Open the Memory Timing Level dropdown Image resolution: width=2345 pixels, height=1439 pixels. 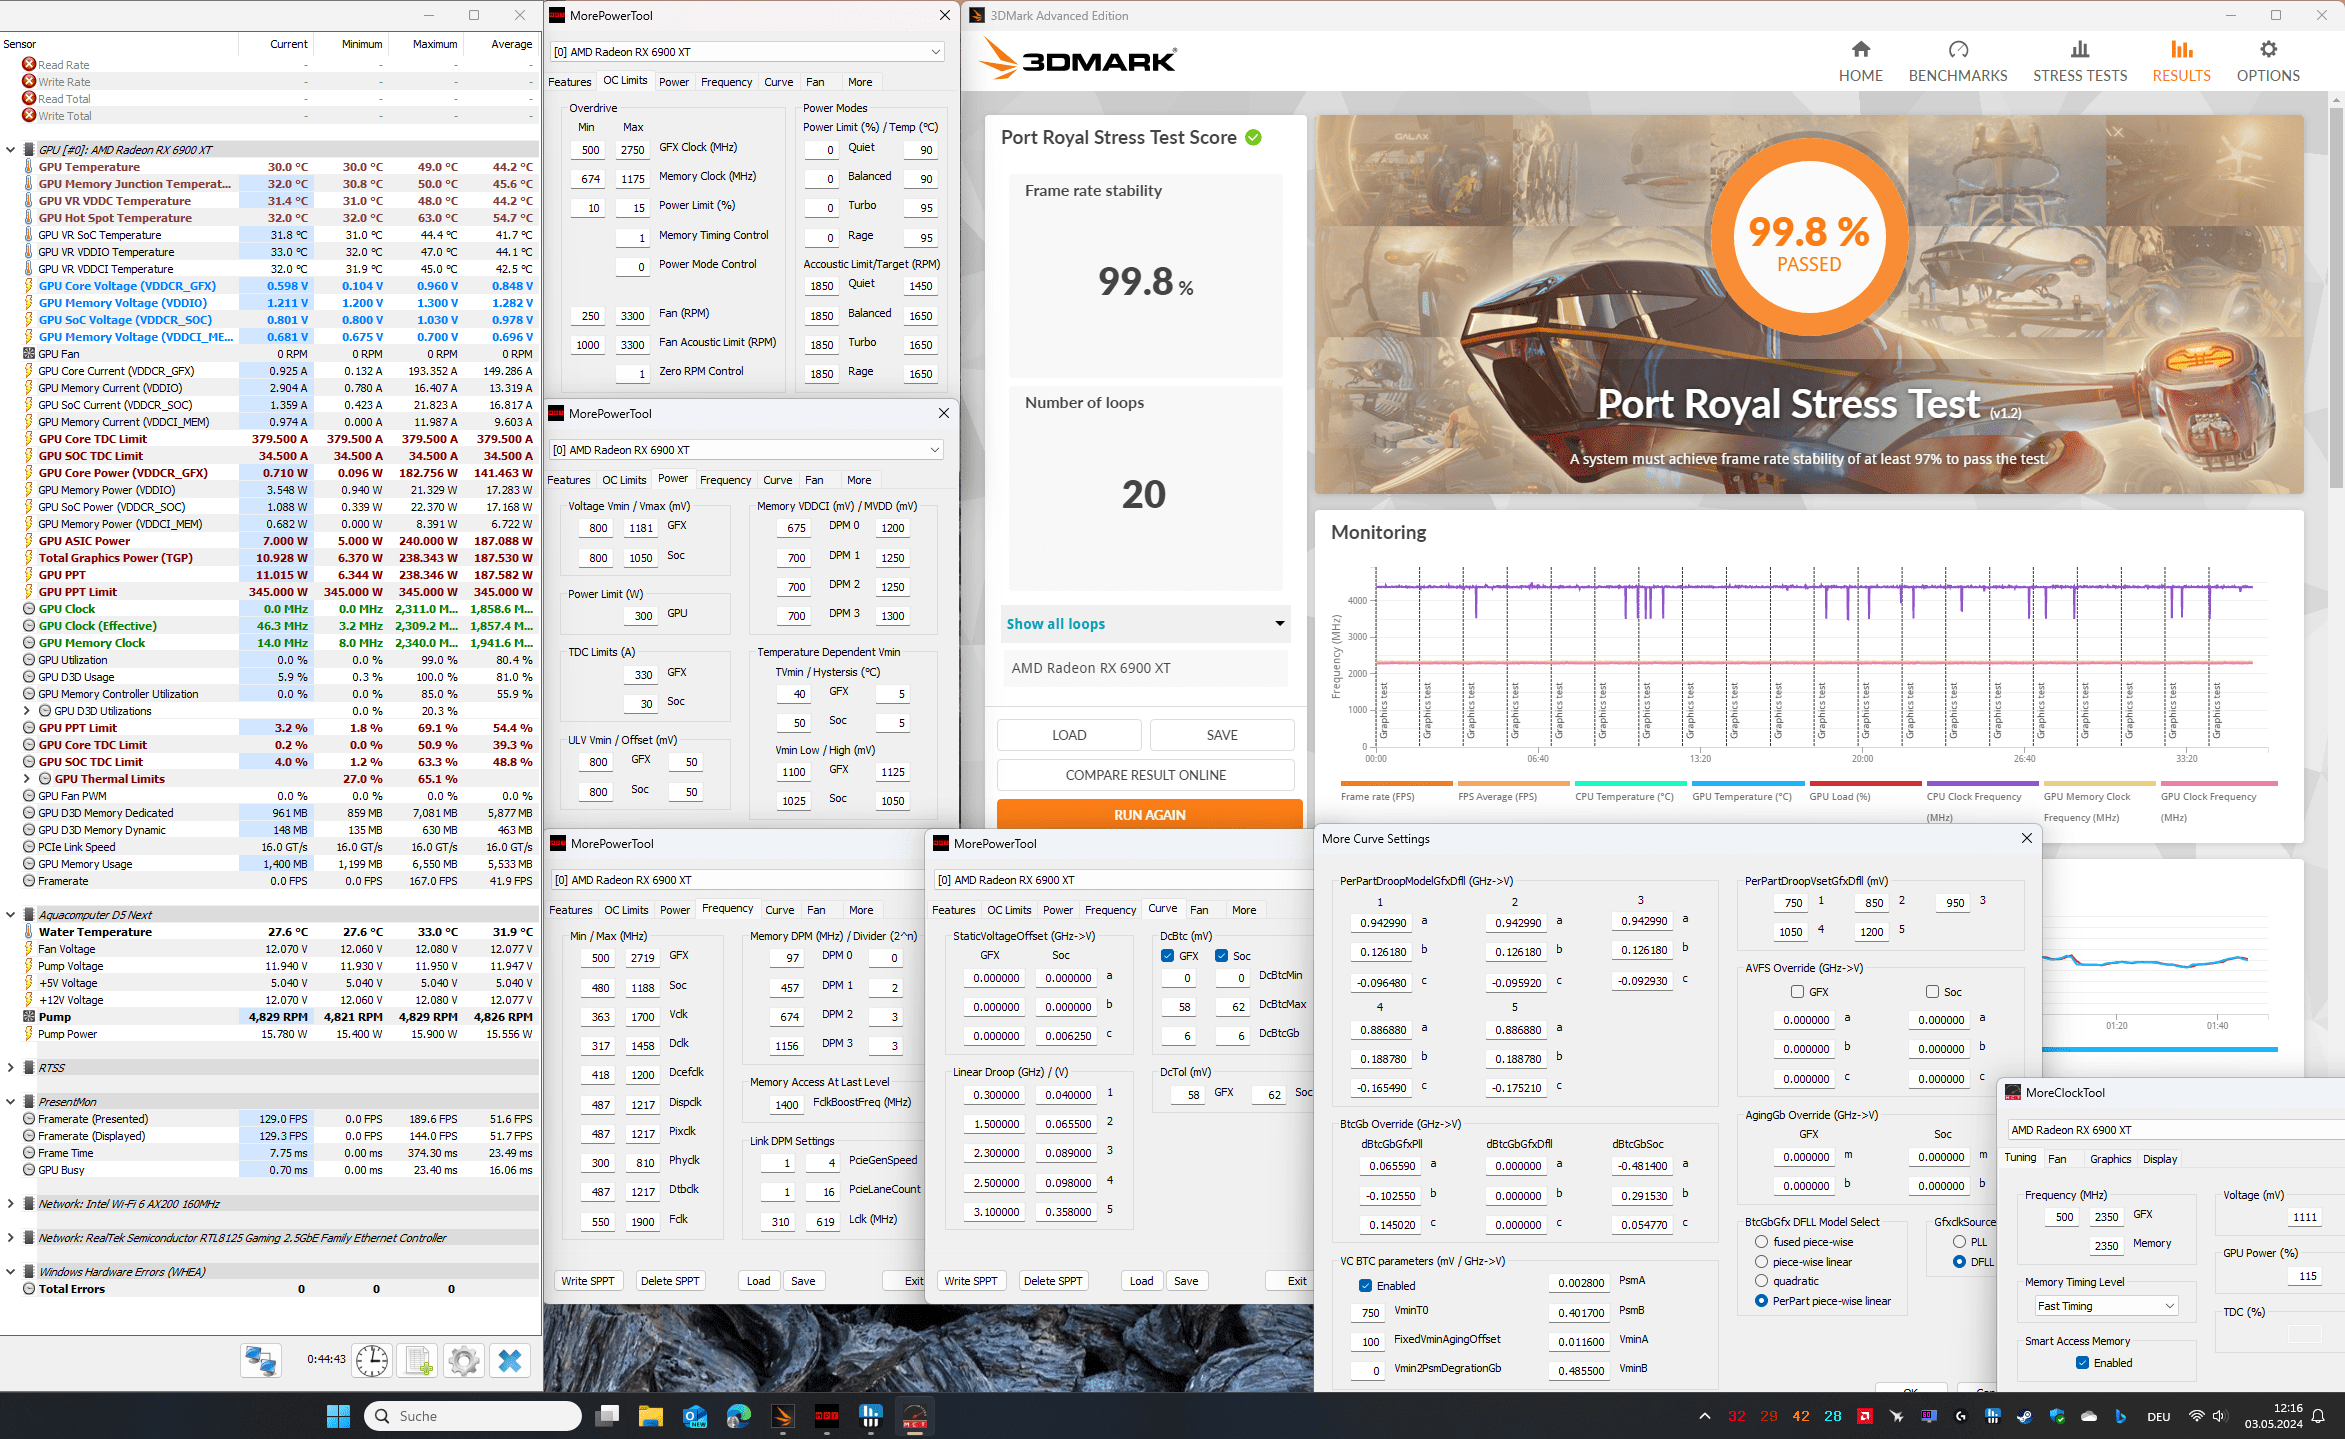coord(2106,1306)
